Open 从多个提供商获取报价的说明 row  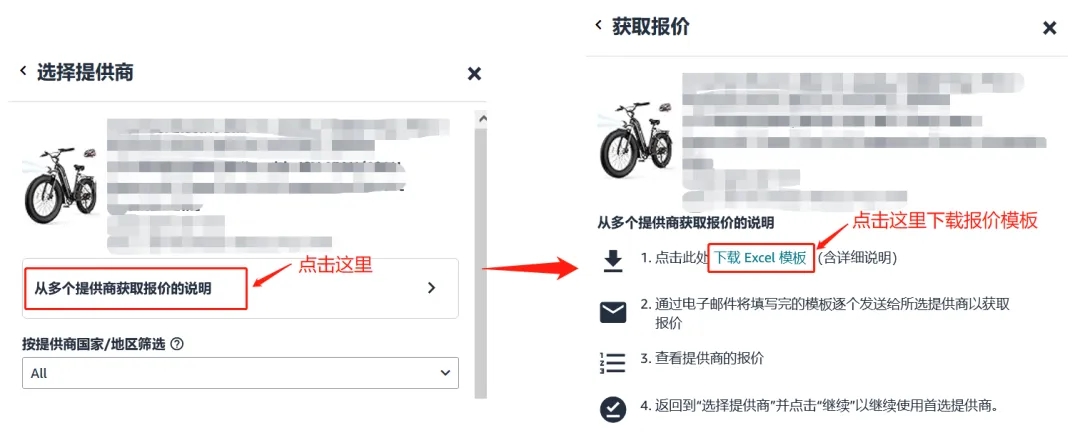pos(240,288)
